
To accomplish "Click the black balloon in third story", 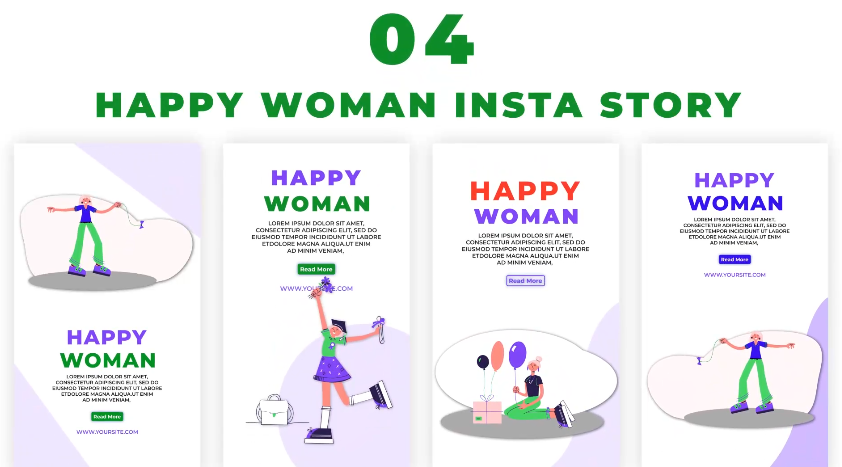I will [483, 362].
